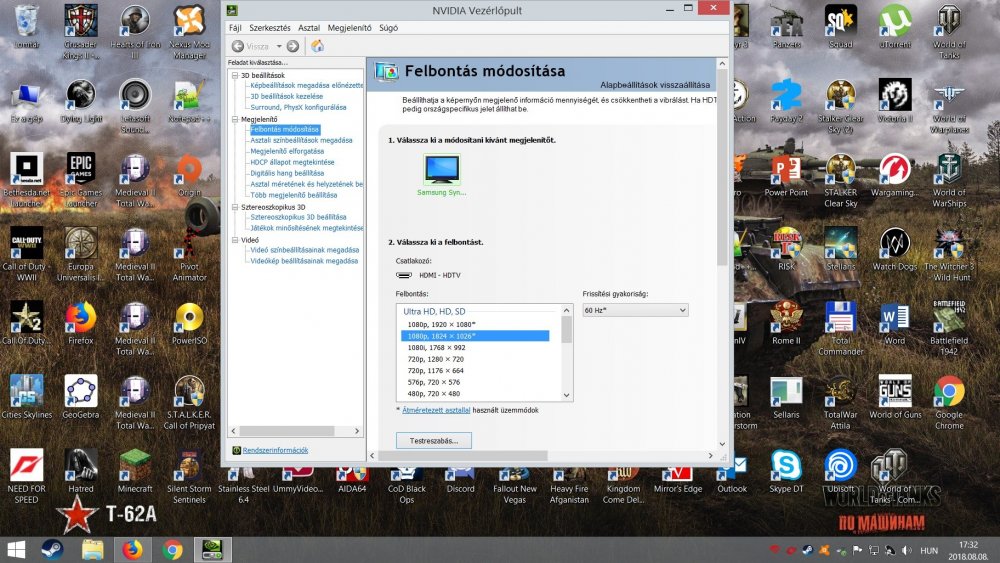Open Rome II desktop icon

(786, 323)
